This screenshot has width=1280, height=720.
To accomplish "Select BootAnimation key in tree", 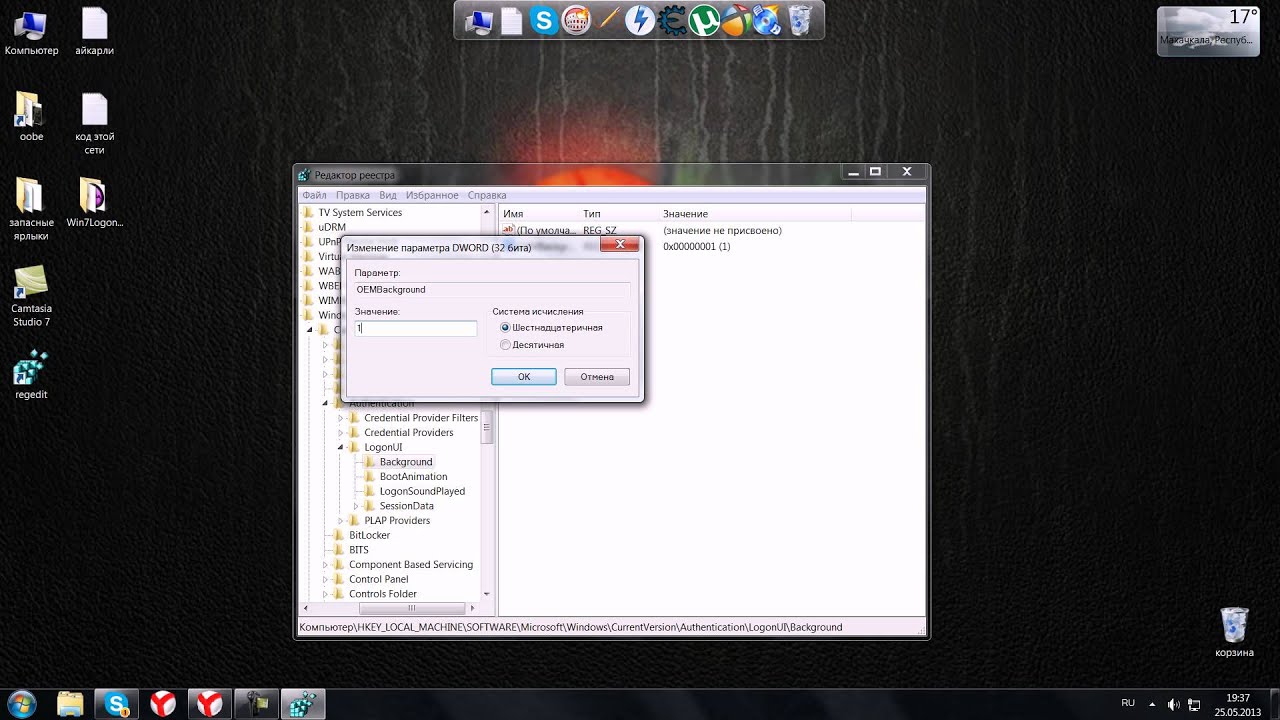I will pos(412,477).
